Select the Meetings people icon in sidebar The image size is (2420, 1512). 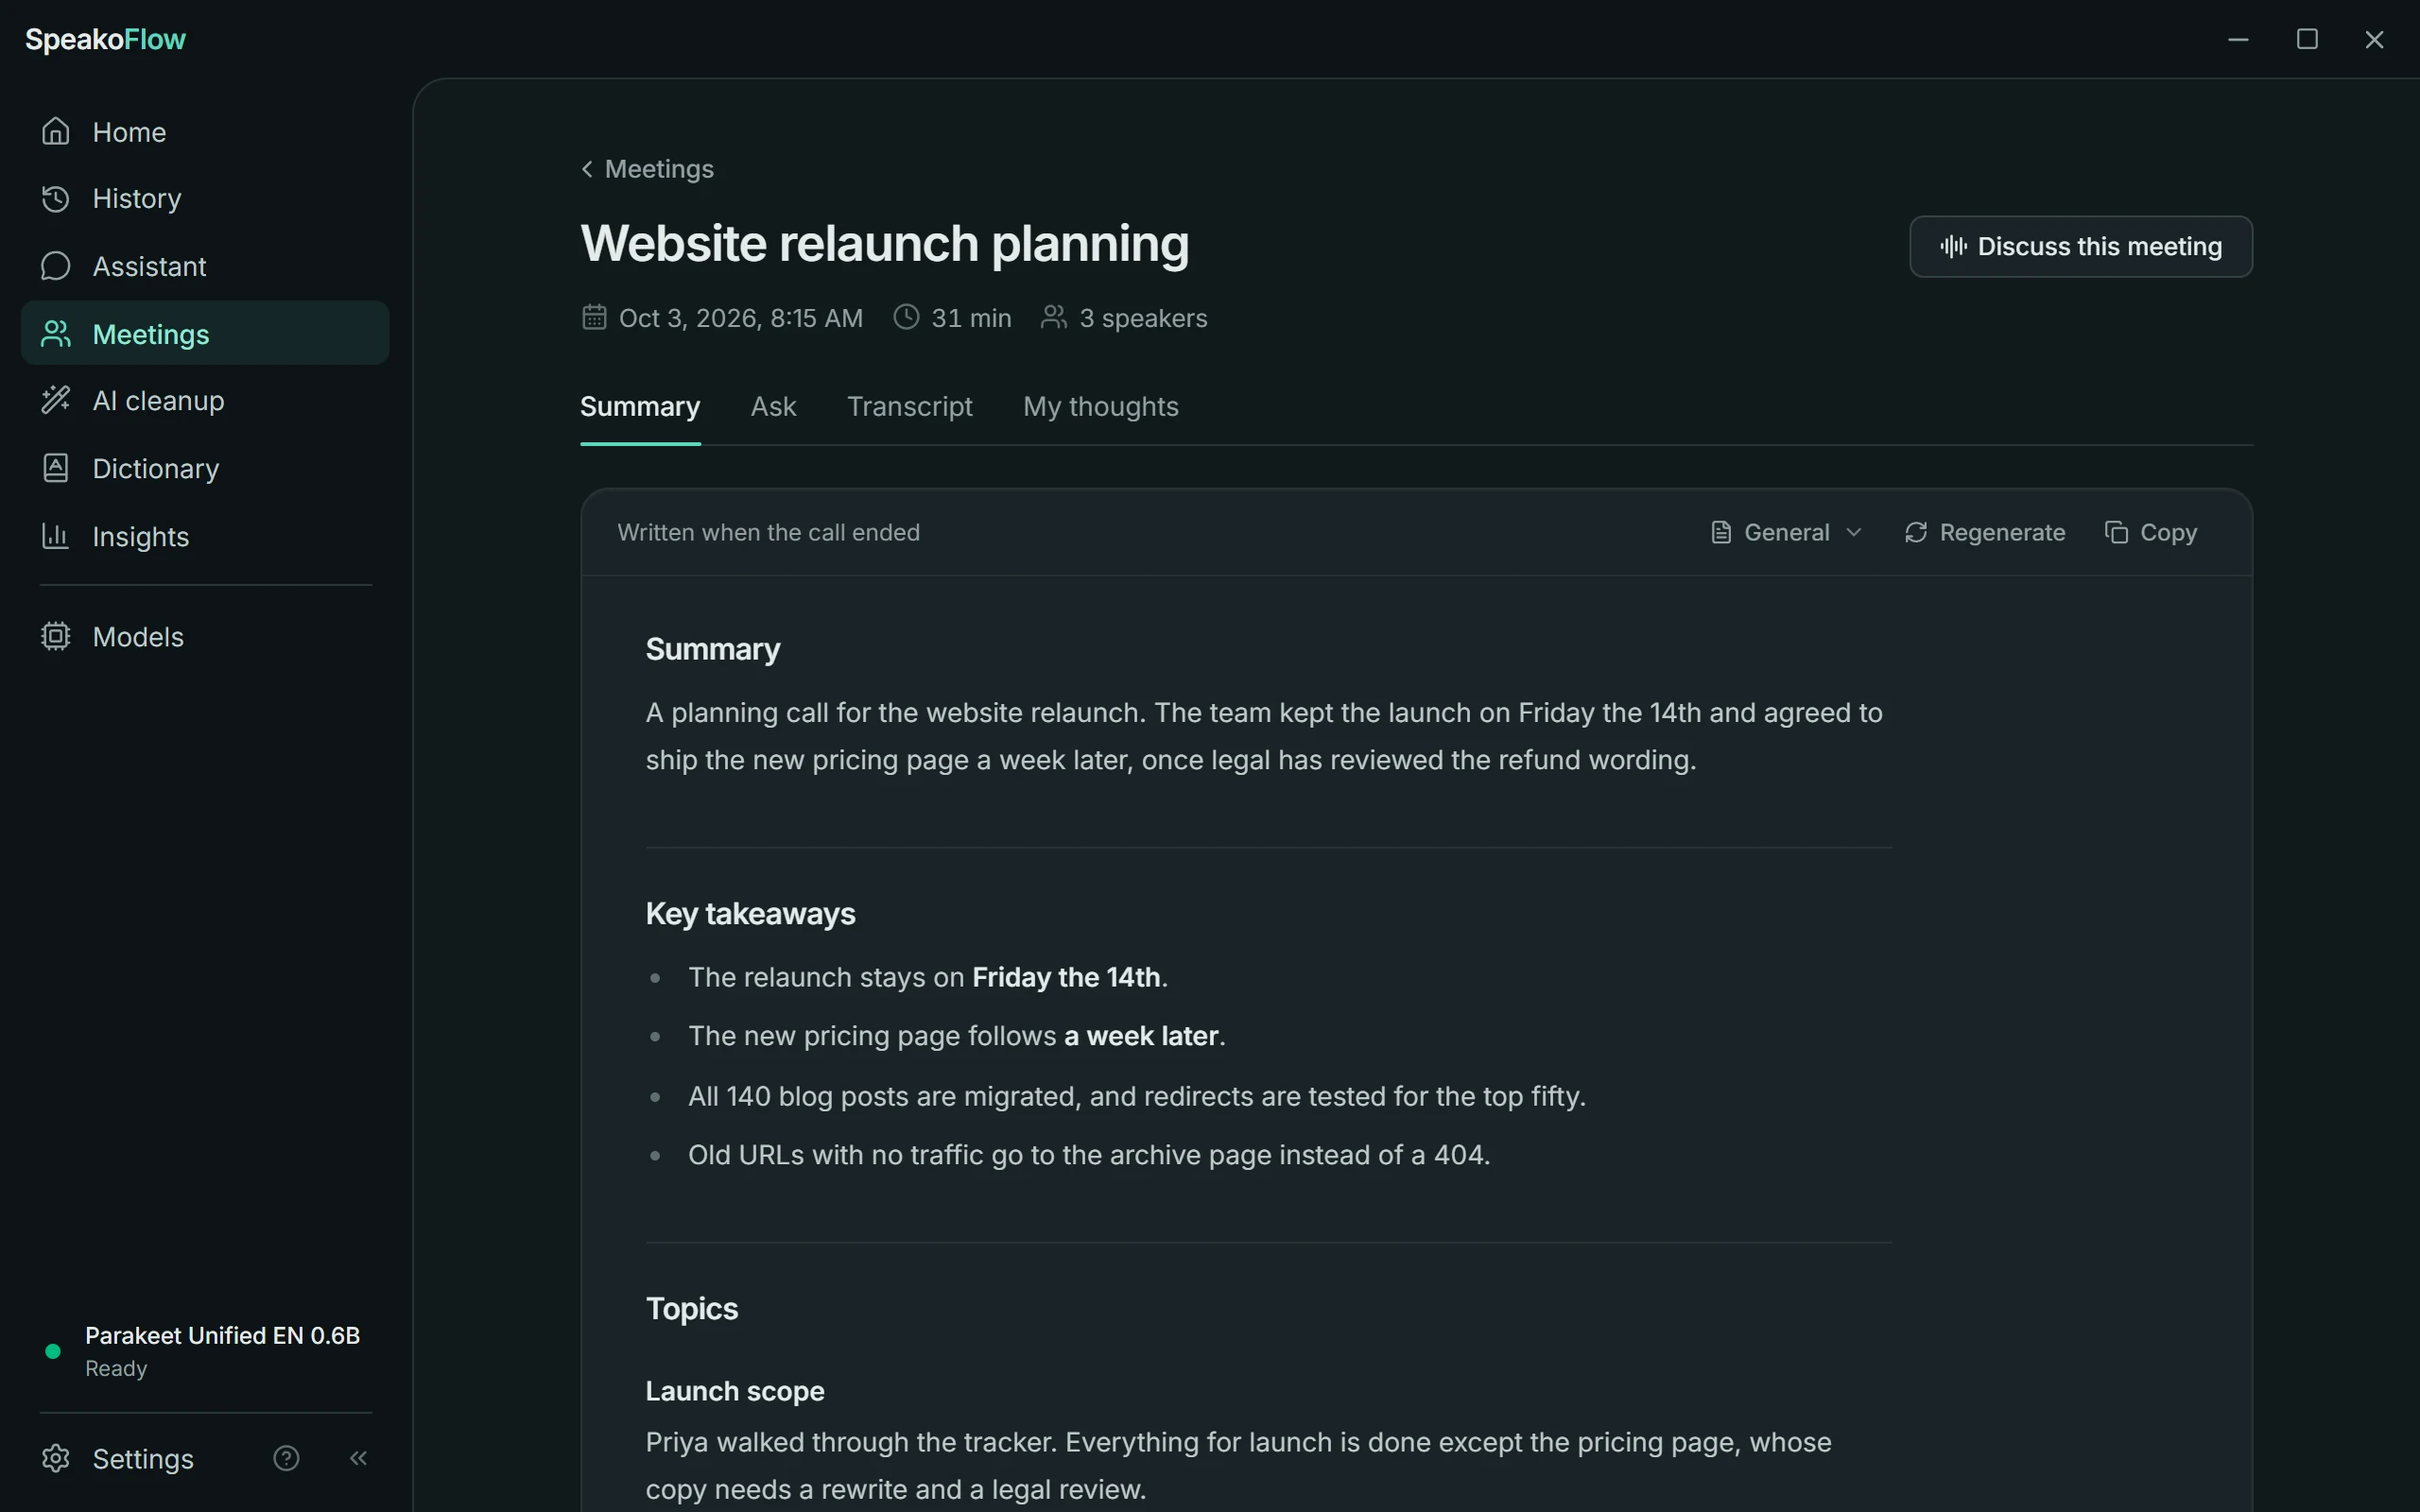coord(56,333)
